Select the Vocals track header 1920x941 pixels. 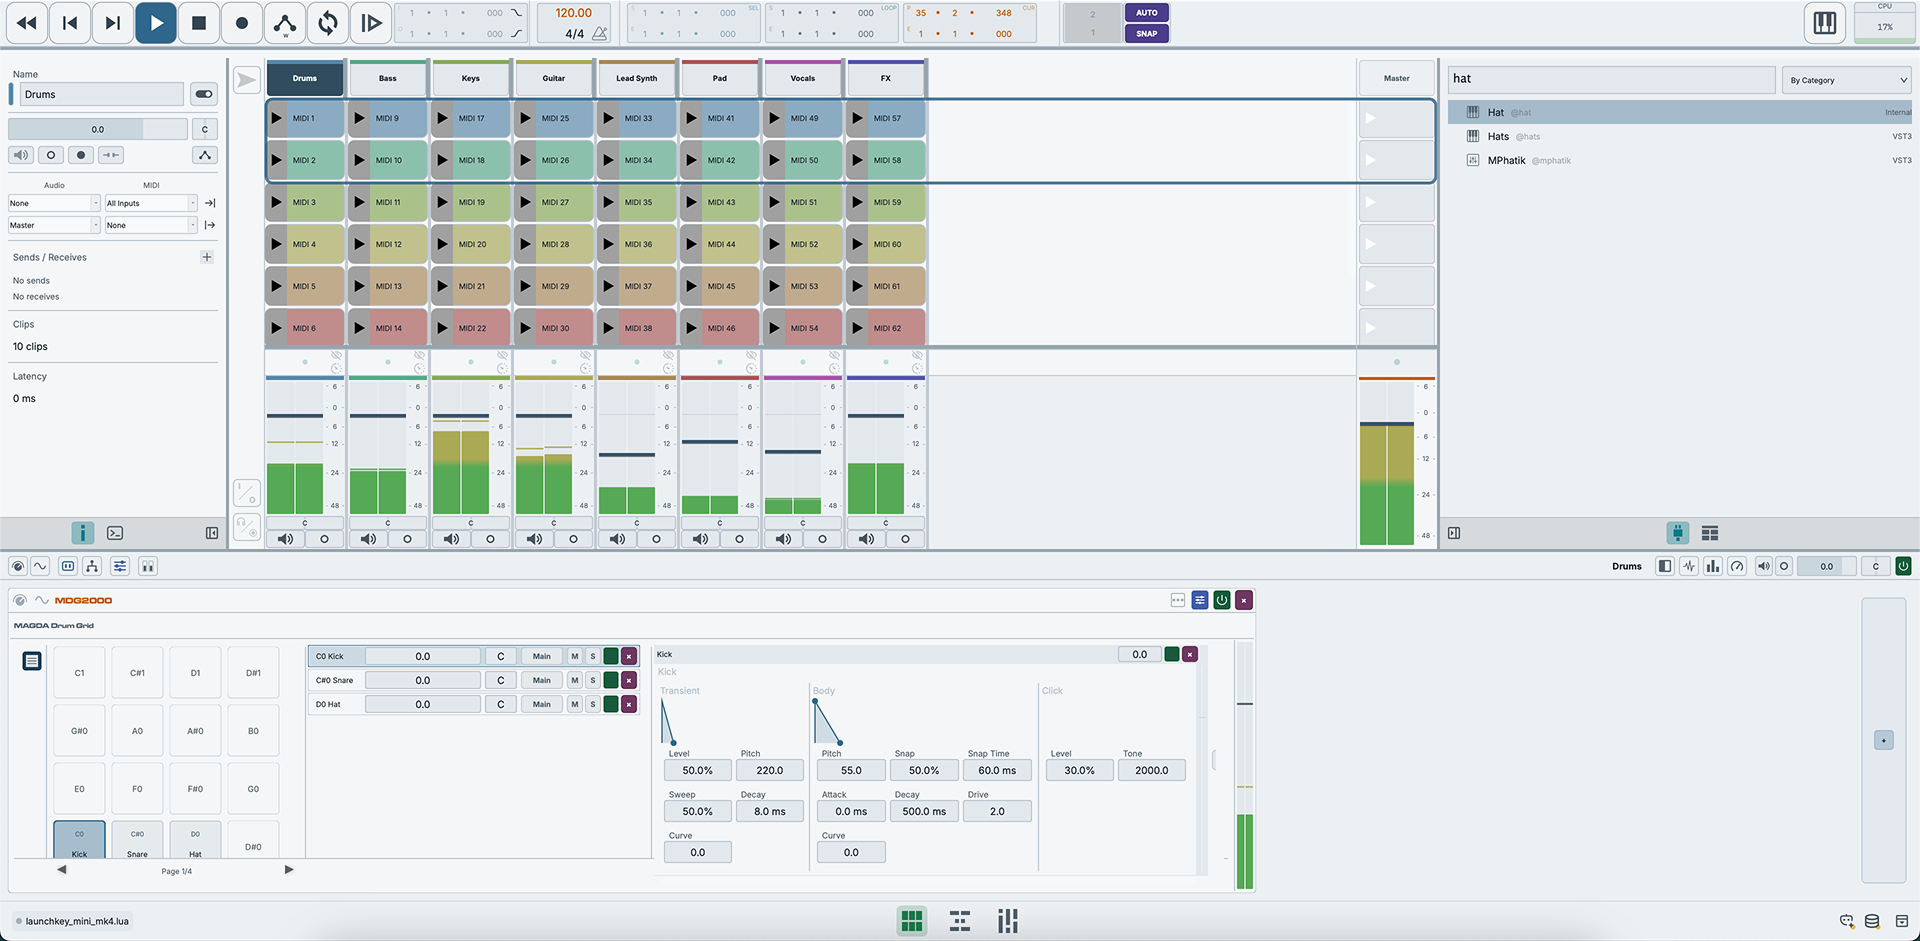coord(803,78)
